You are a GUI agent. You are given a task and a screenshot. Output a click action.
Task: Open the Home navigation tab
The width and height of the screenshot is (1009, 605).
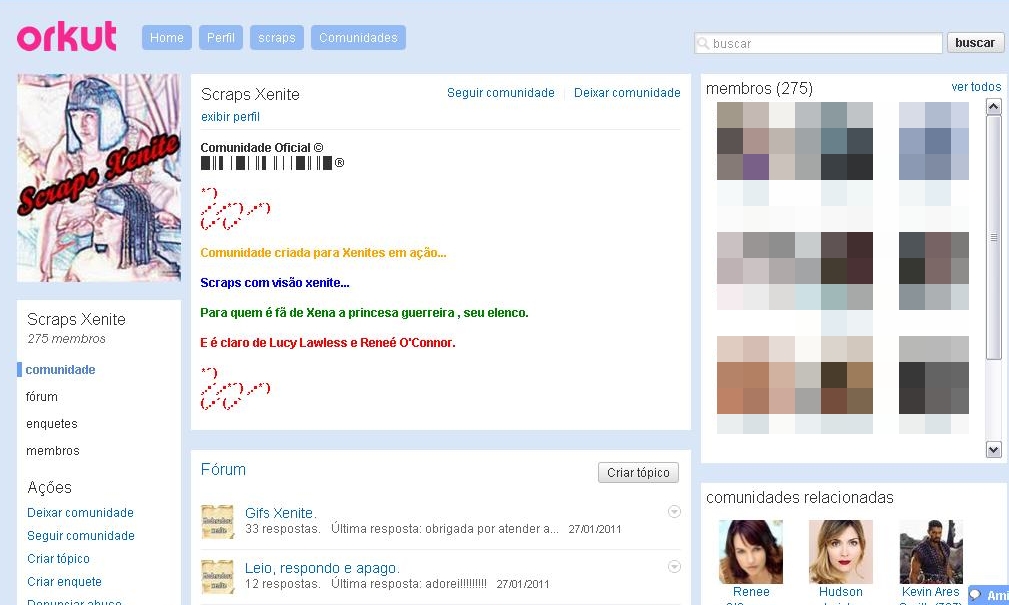(x=167, y=37)
